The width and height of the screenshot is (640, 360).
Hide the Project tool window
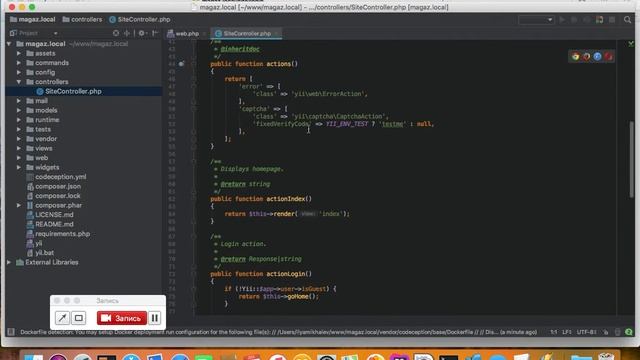point(155,33)
